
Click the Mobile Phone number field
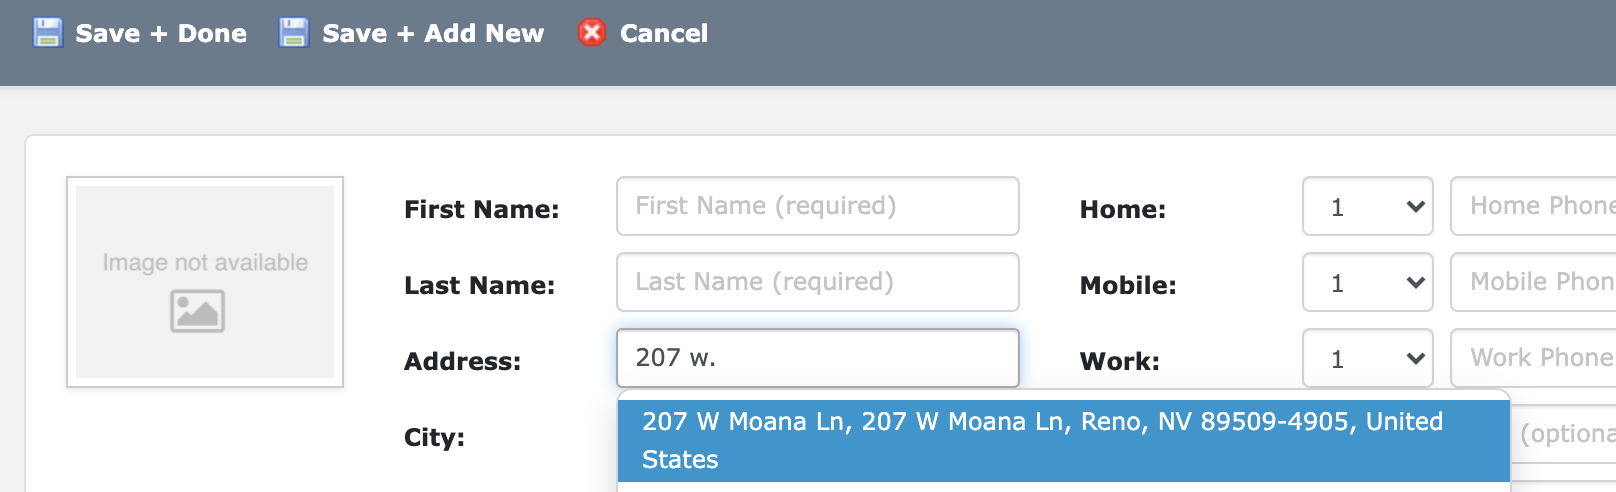[x=1533, y=282]
